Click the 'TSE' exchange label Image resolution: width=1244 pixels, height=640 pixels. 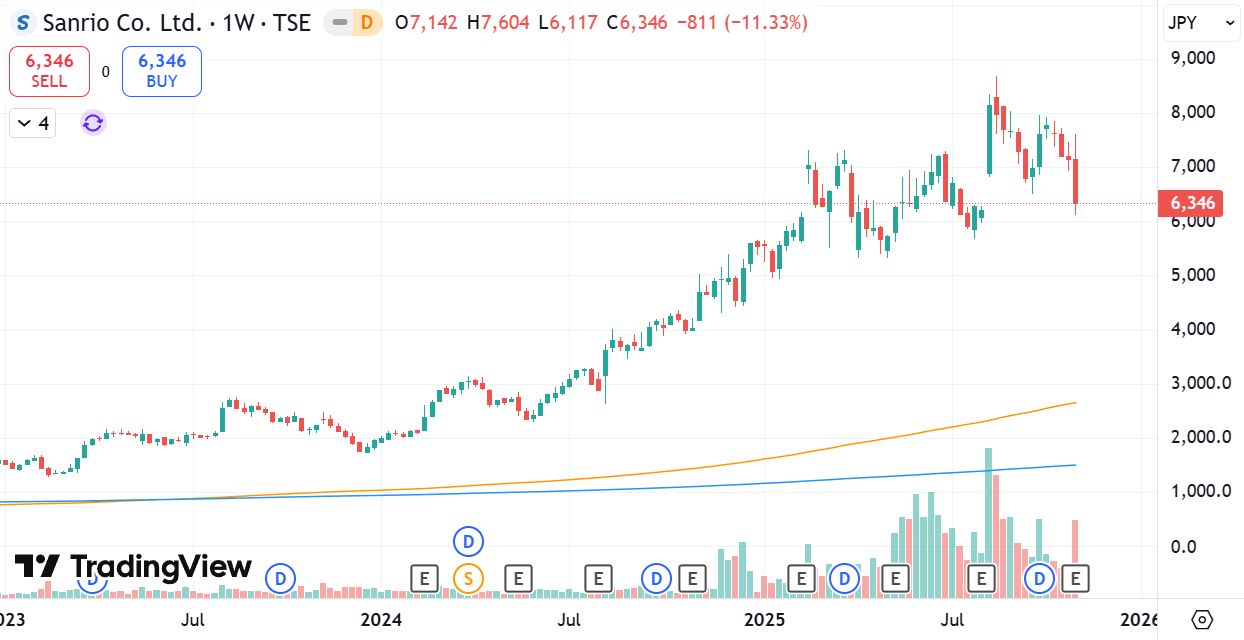pyautogui.click(x=291, y=22)
